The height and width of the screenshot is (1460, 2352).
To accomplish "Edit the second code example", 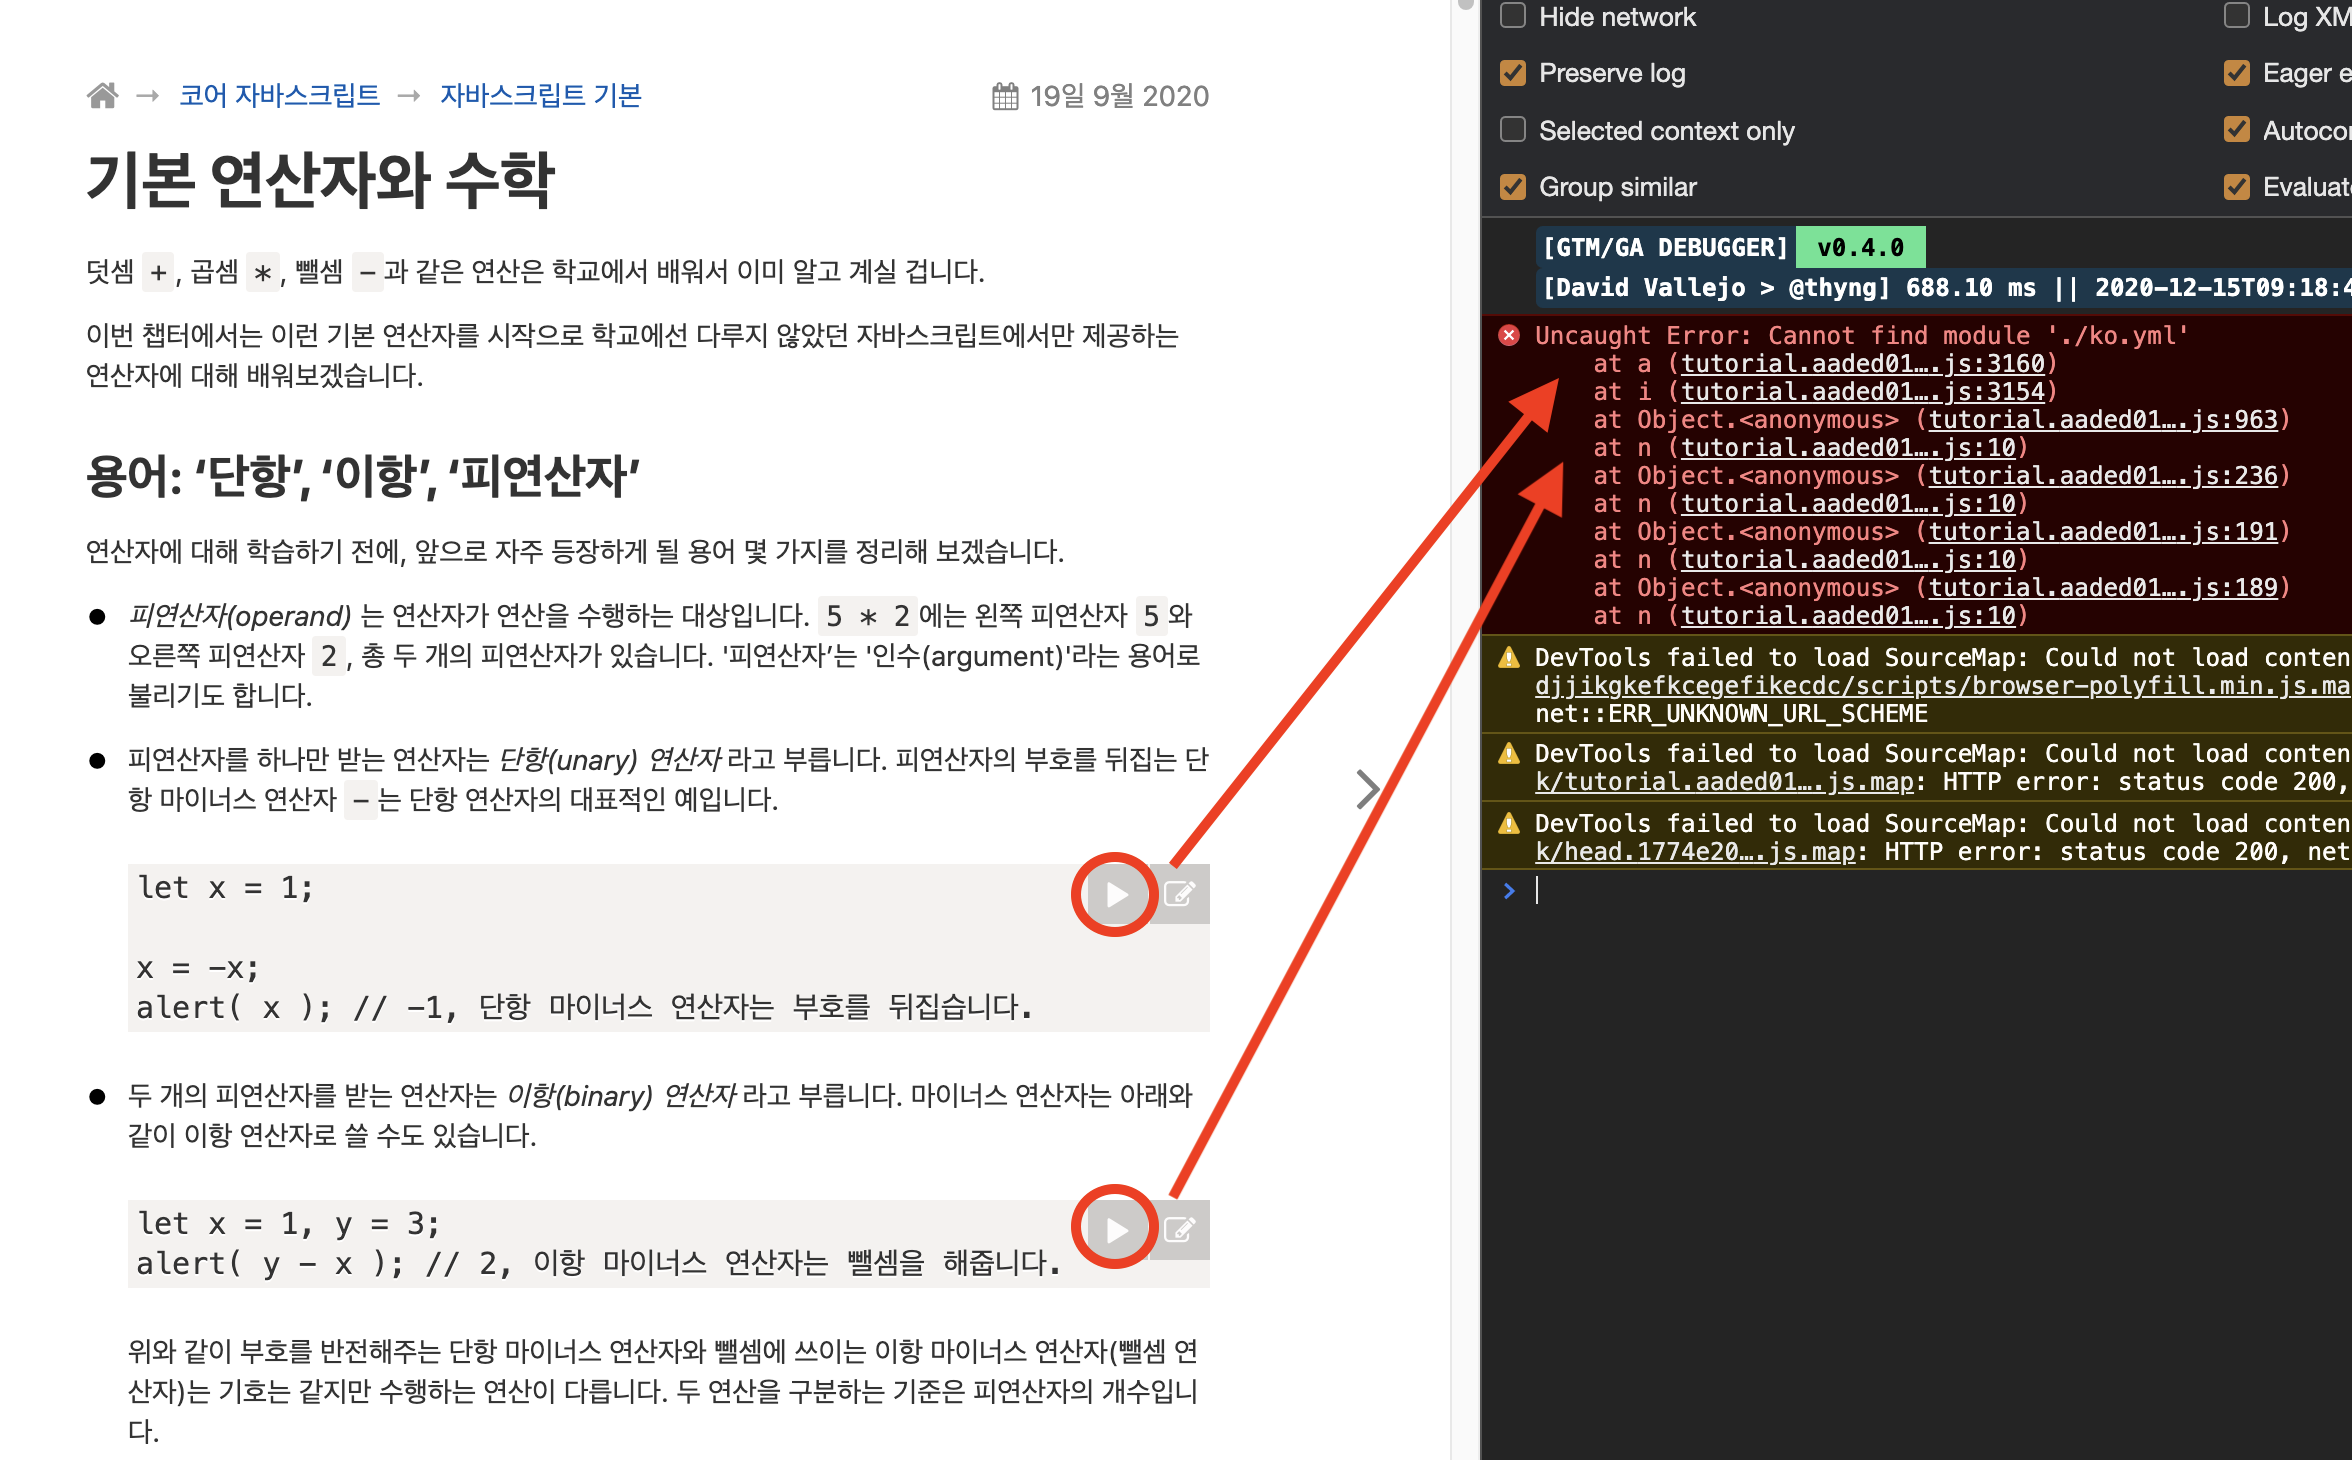I will tap(1180, 1229).
